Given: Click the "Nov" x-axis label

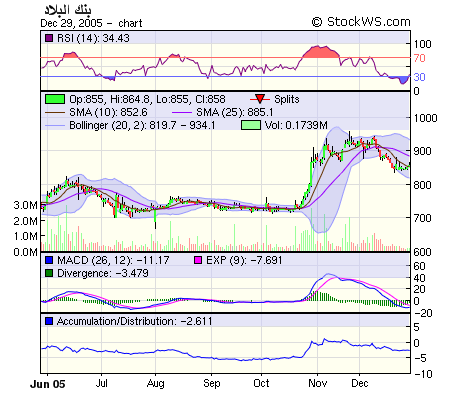Looking at the screenshot, I should (317, 383).
